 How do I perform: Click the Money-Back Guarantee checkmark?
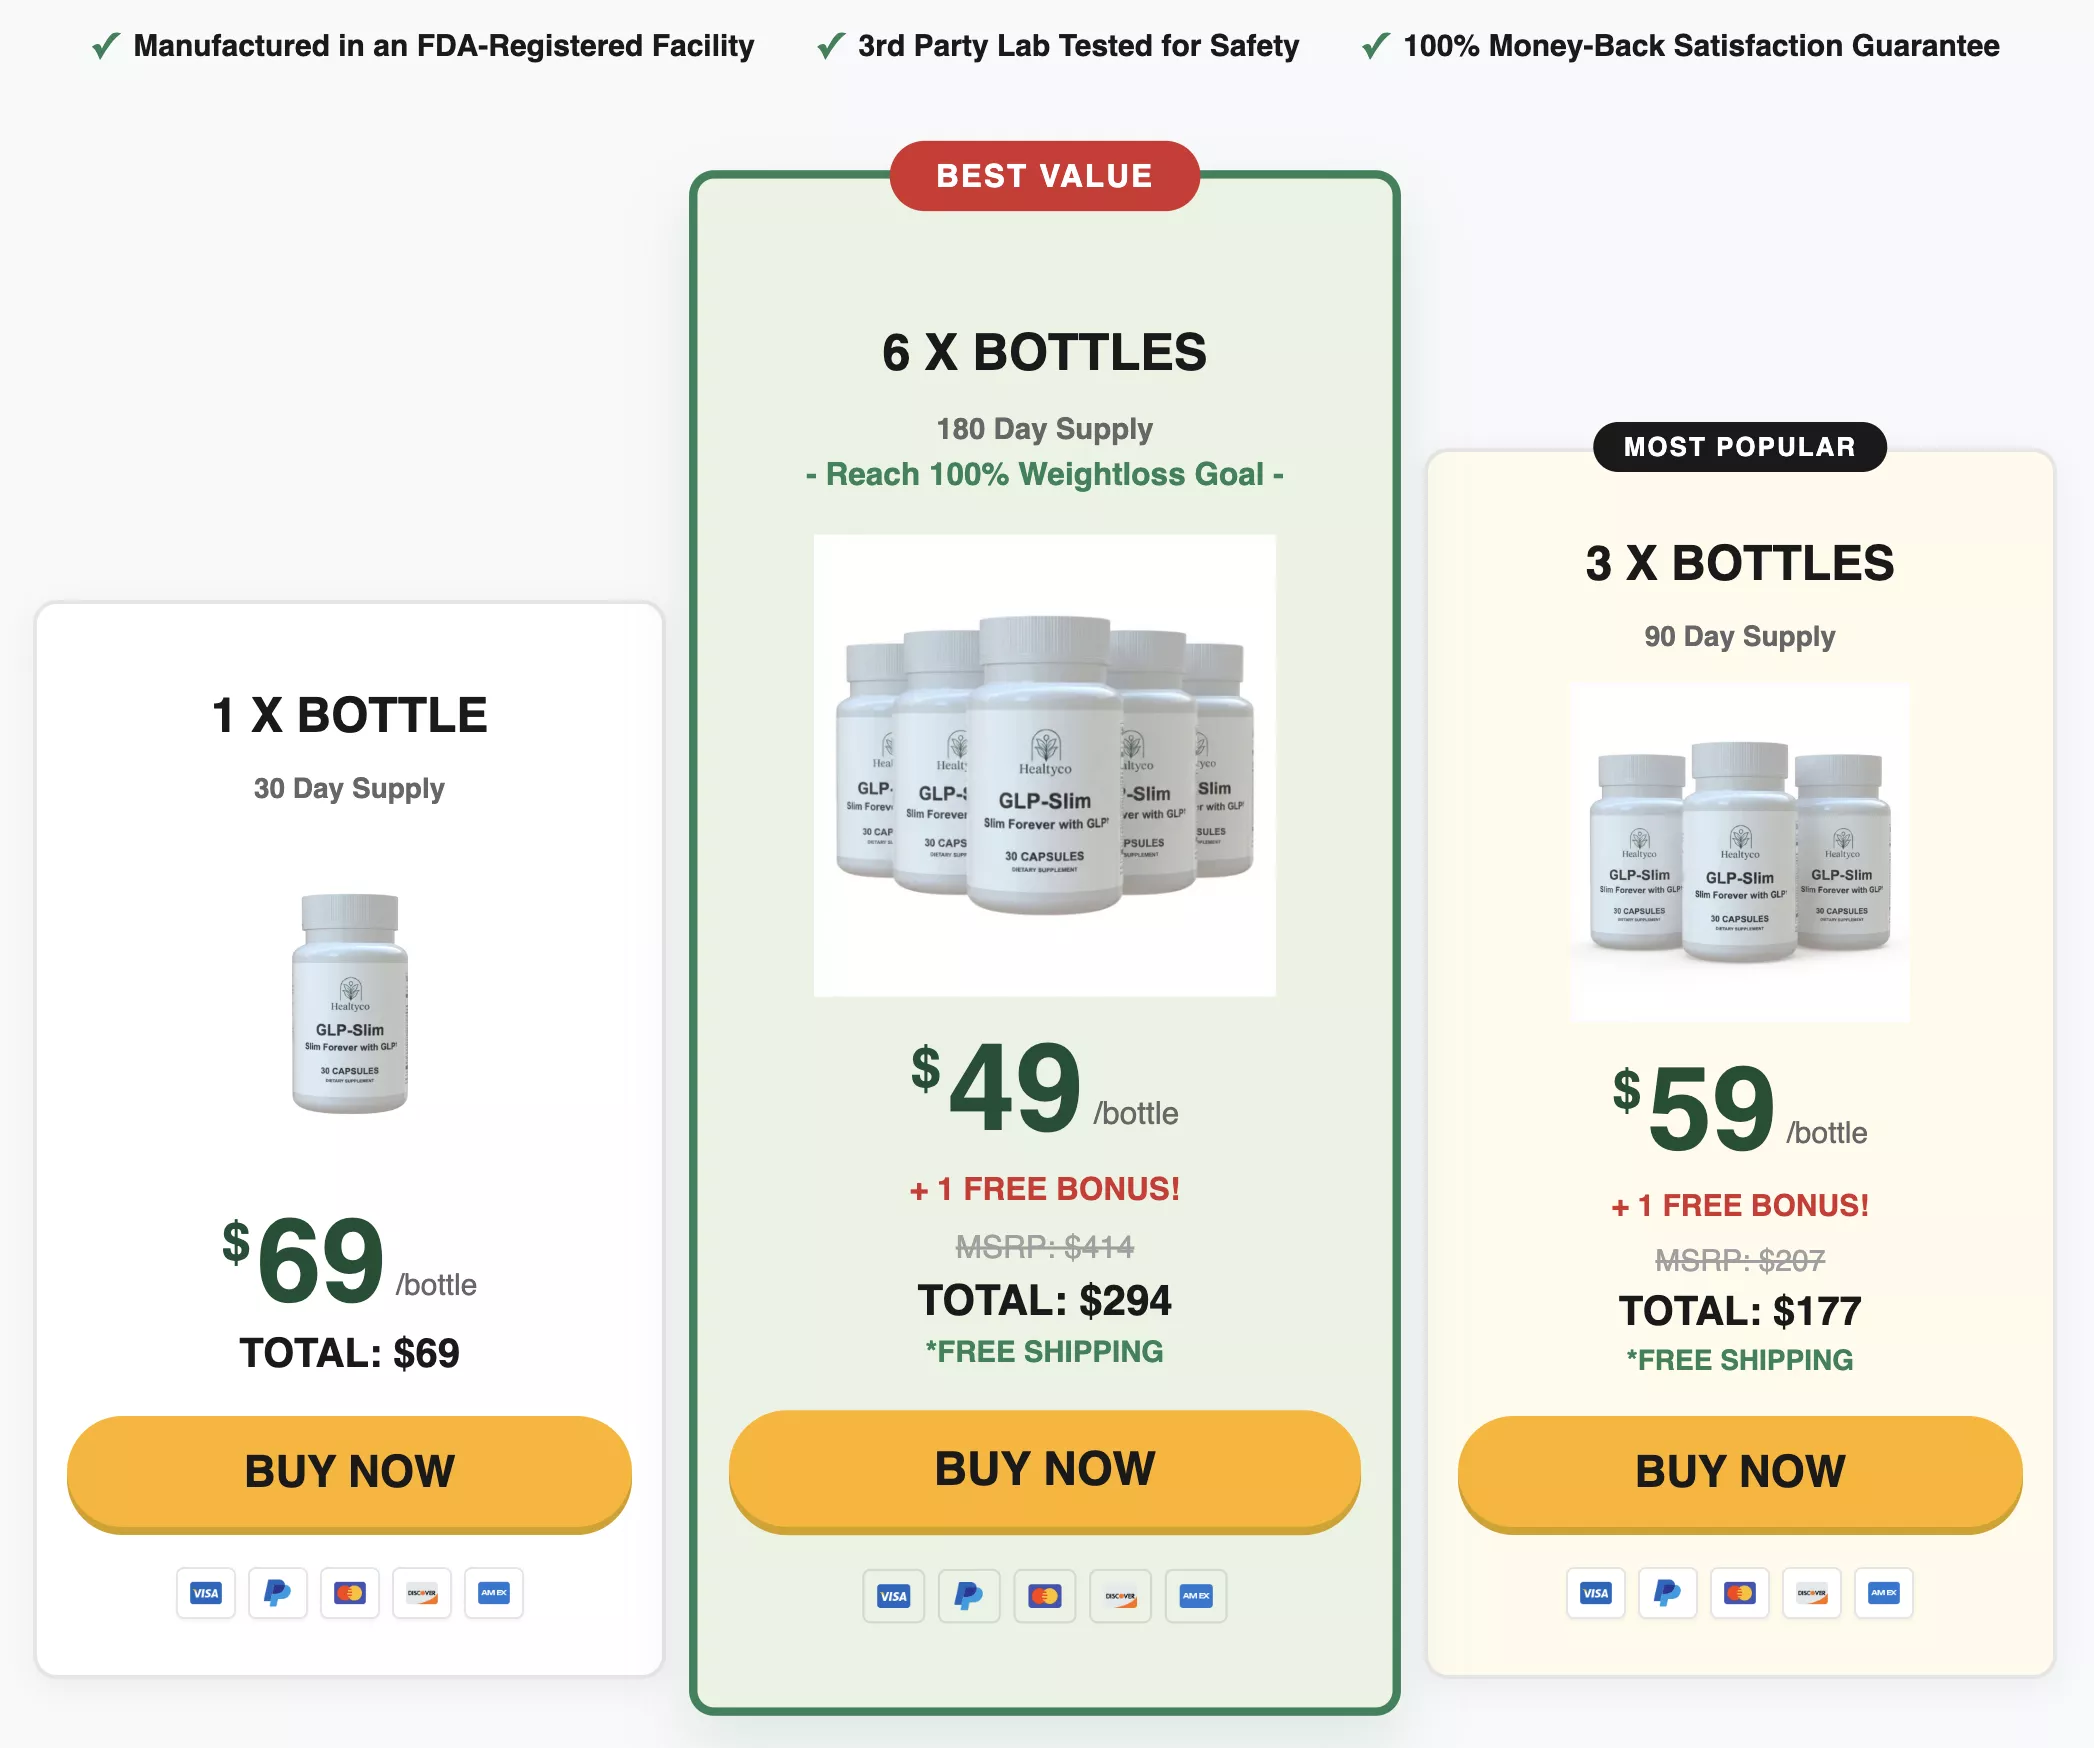click(x=1376, y=46)
